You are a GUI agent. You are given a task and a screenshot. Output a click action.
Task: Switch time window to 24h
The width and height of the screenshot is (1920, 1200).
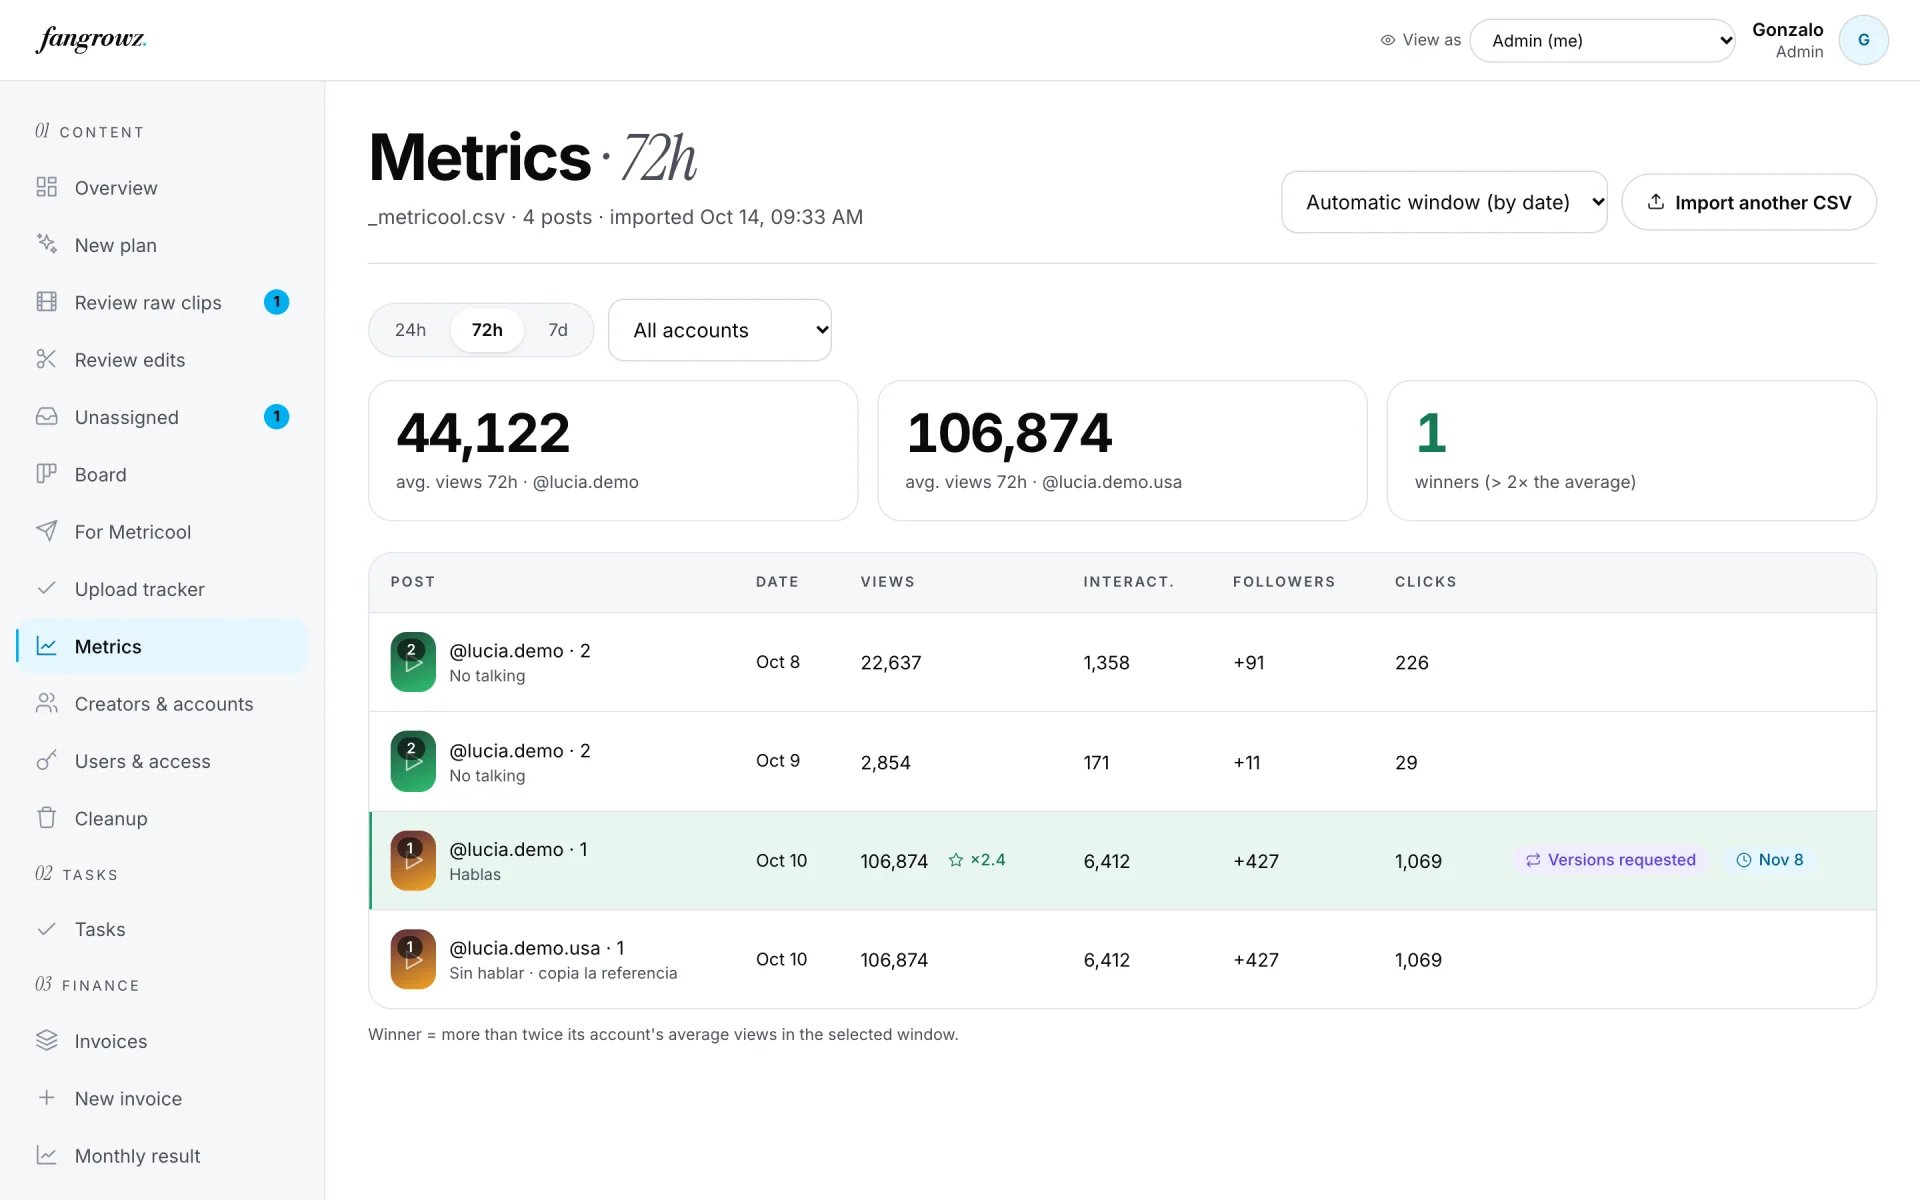click(410, 330)
